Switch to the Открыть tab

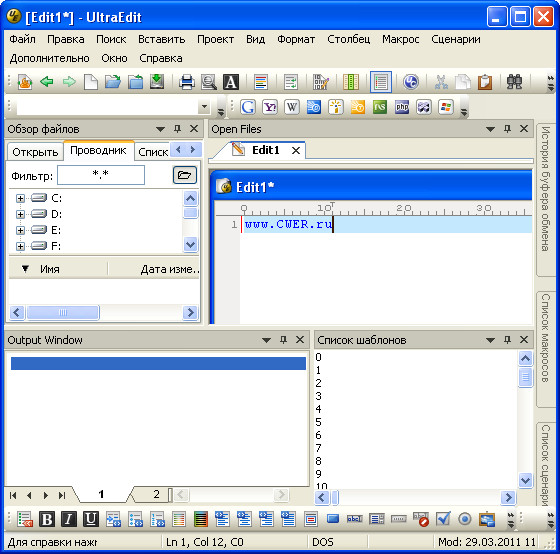point(35,152)
